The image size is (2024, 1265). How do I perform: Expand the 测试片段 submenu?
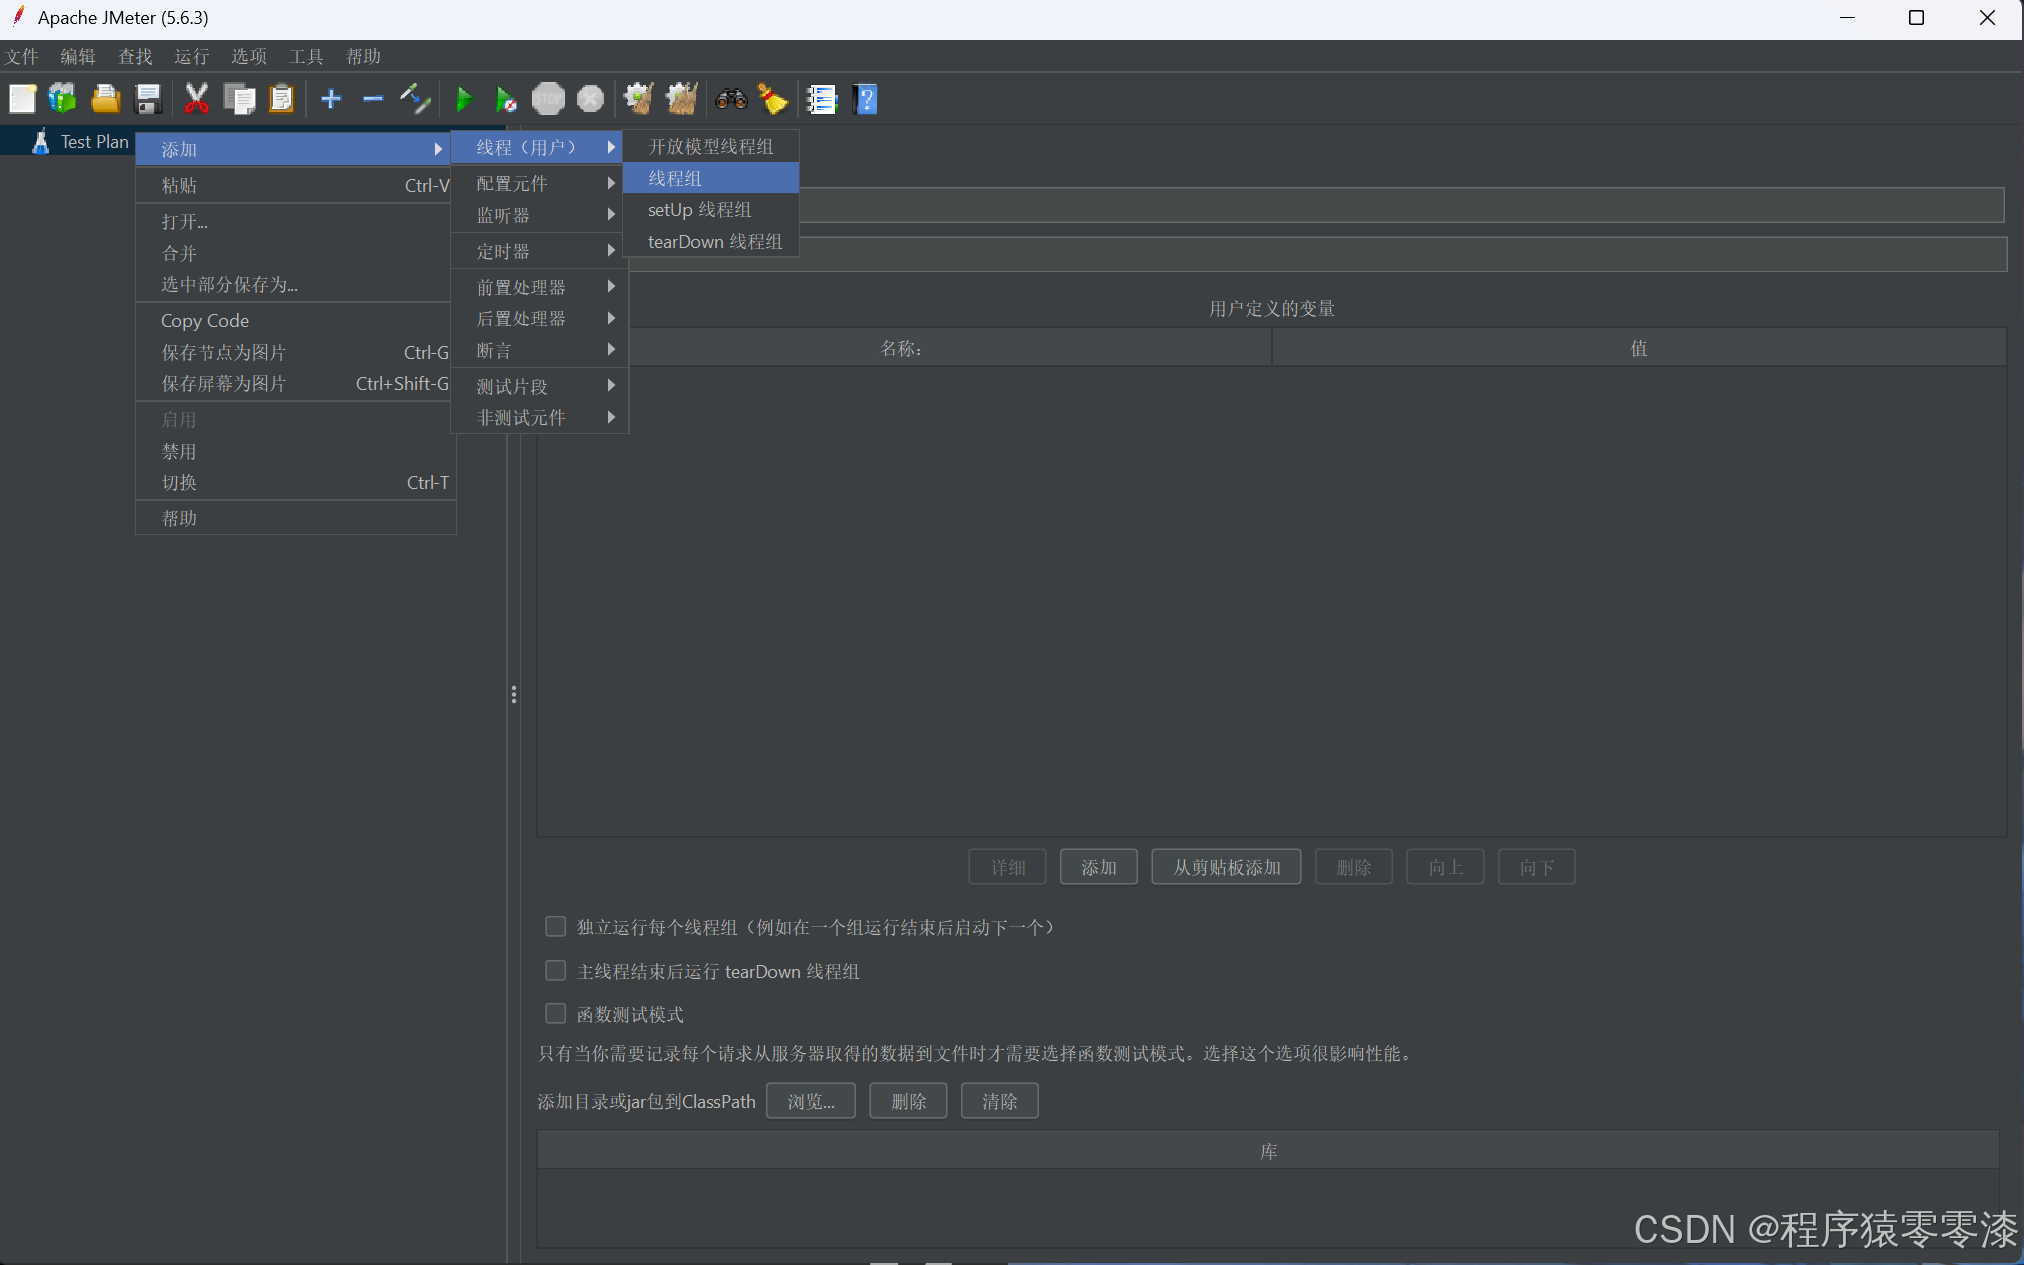coord(538,386)
